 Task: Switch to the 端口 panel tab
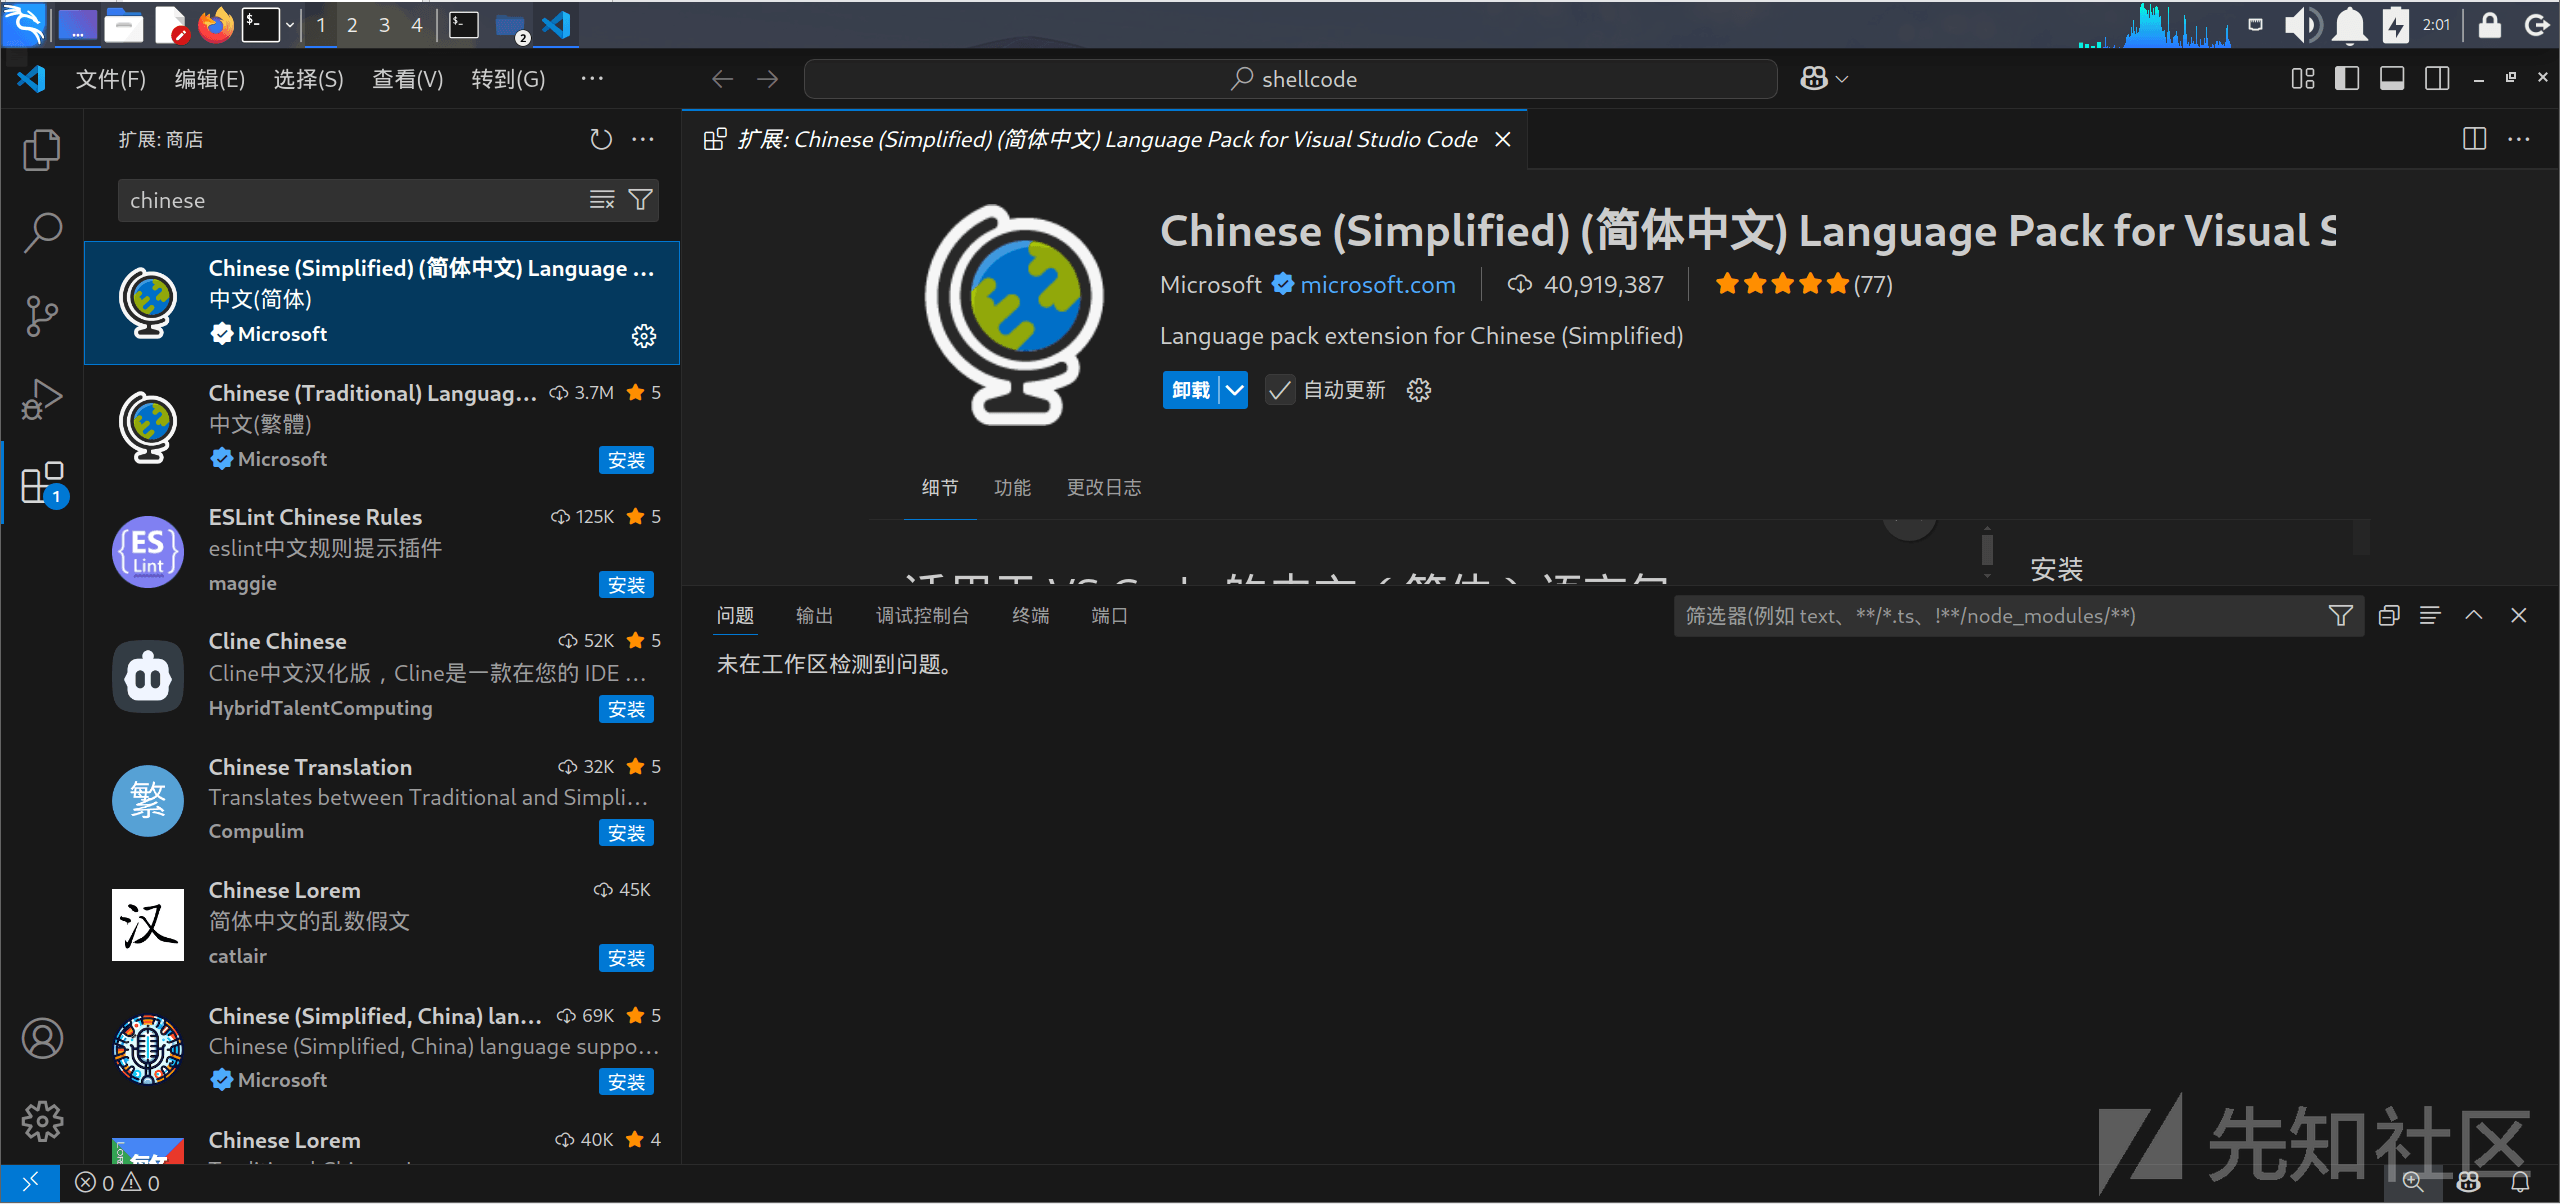click(x=1109, y=616)
